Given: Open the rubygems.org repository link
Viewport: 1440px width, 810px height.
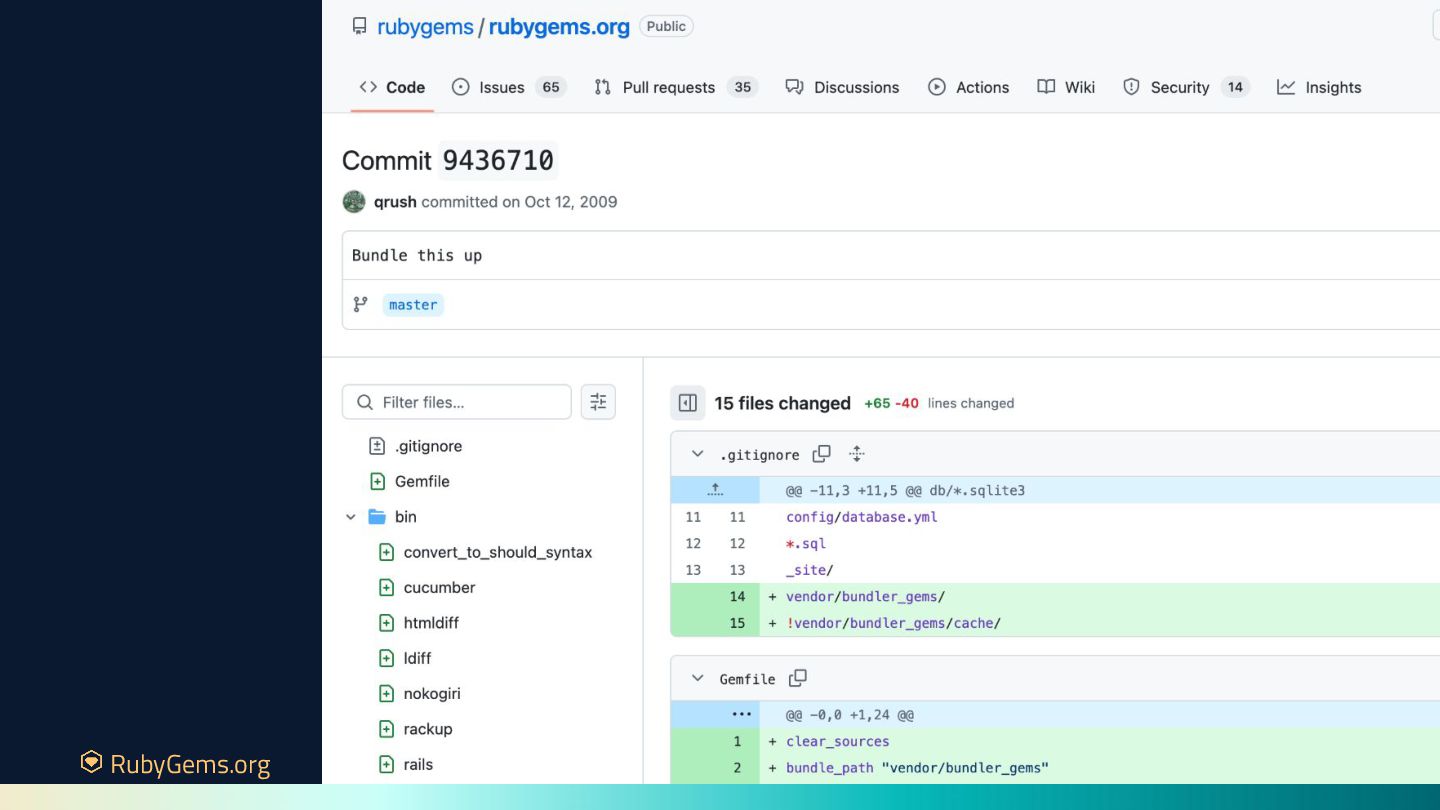Looking at the screenshot, I should (x=559, y=27).
